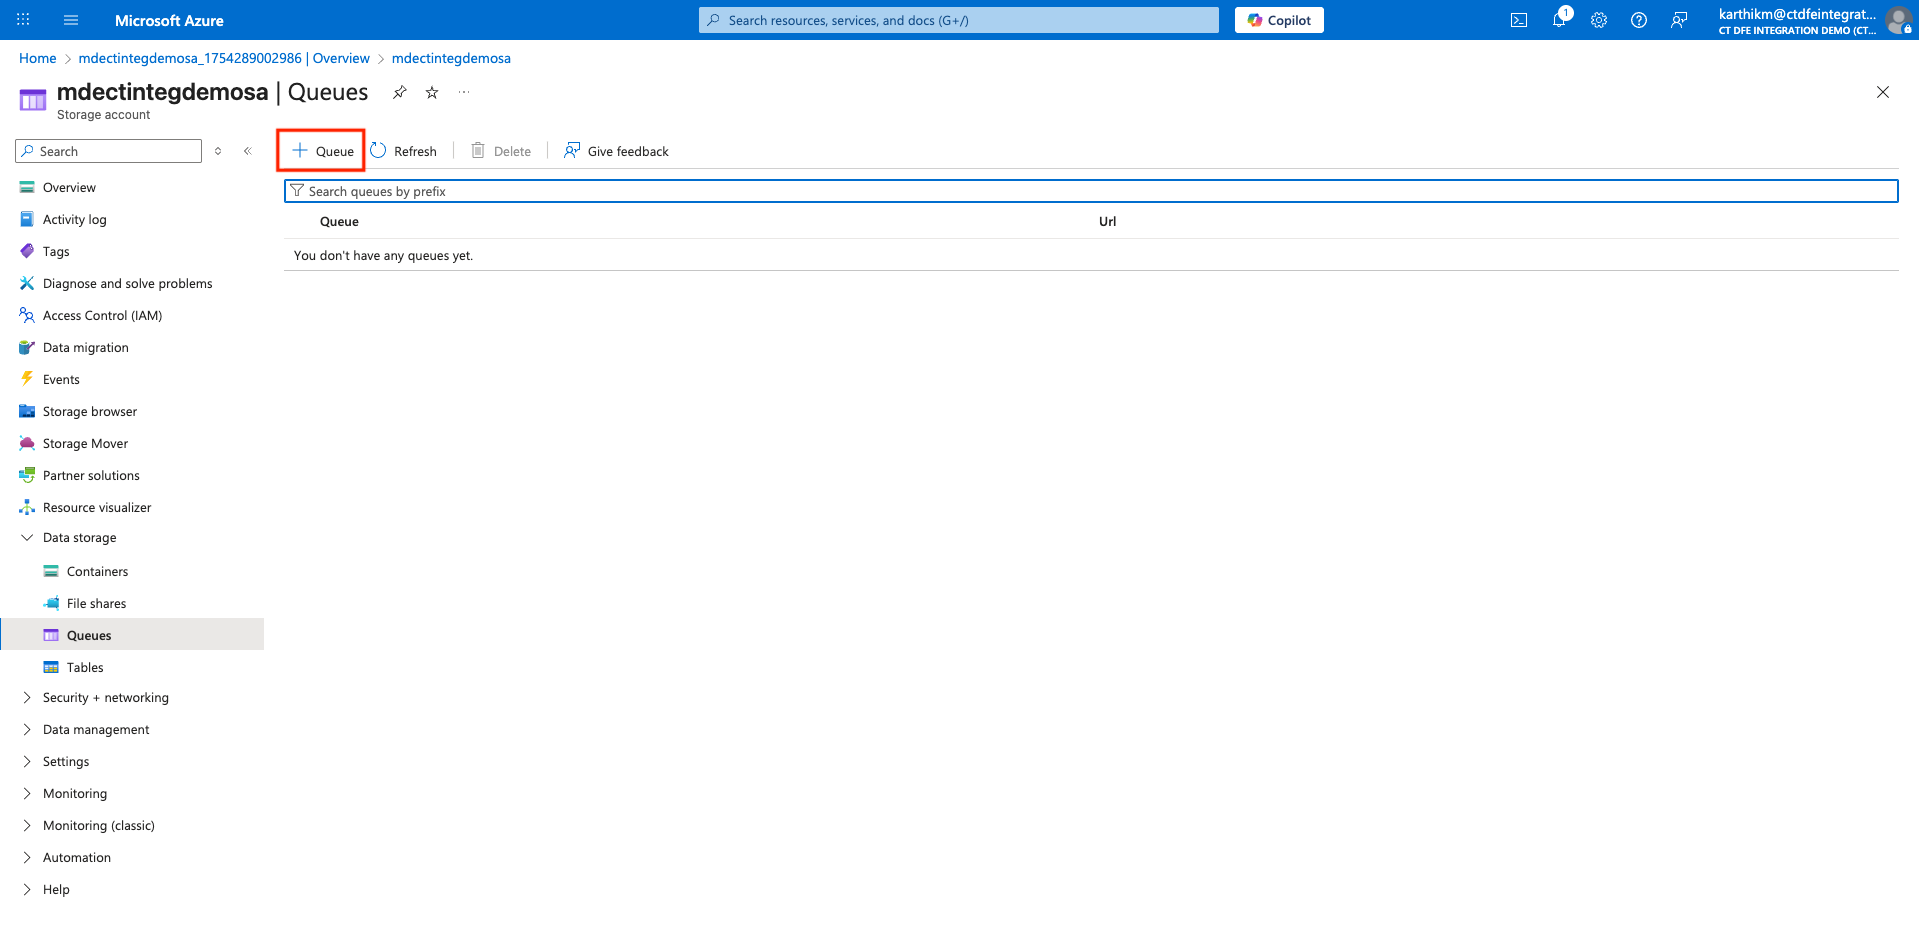1919x931 pixels.
Task: Pin the Queues blade to dashboard
Action: (x=400, y=92)
